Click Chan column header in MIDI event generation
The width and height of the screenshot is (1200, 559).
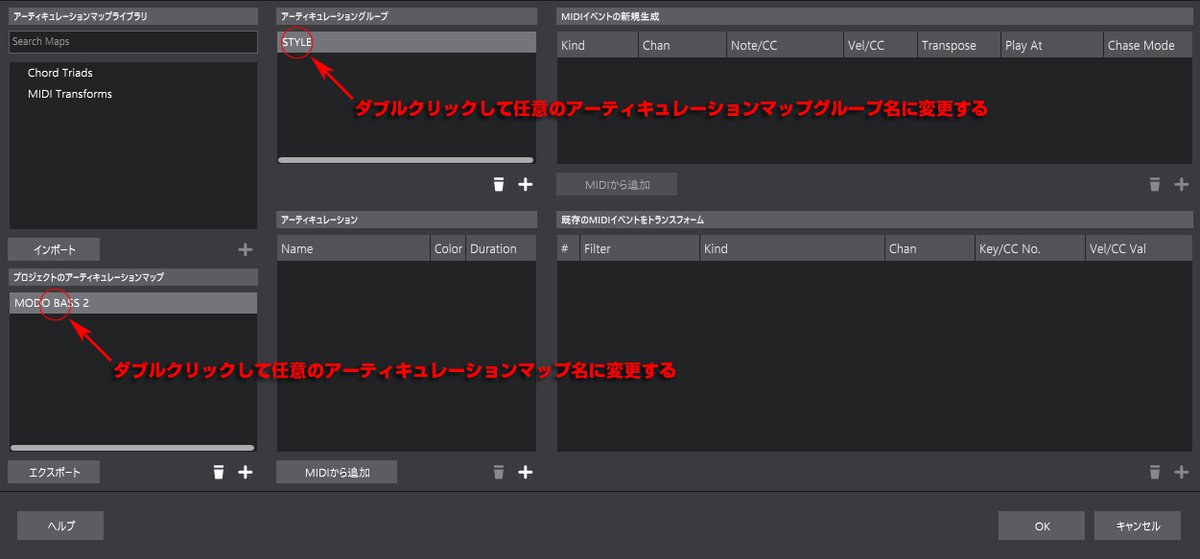682,45
